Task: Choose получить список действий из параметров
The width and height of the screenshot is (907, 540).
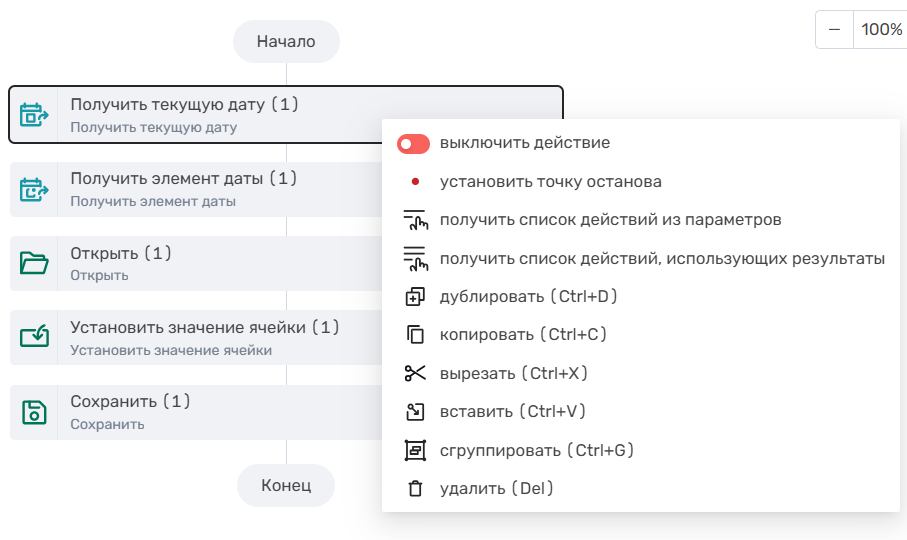Action: click(x=610, y=220)
